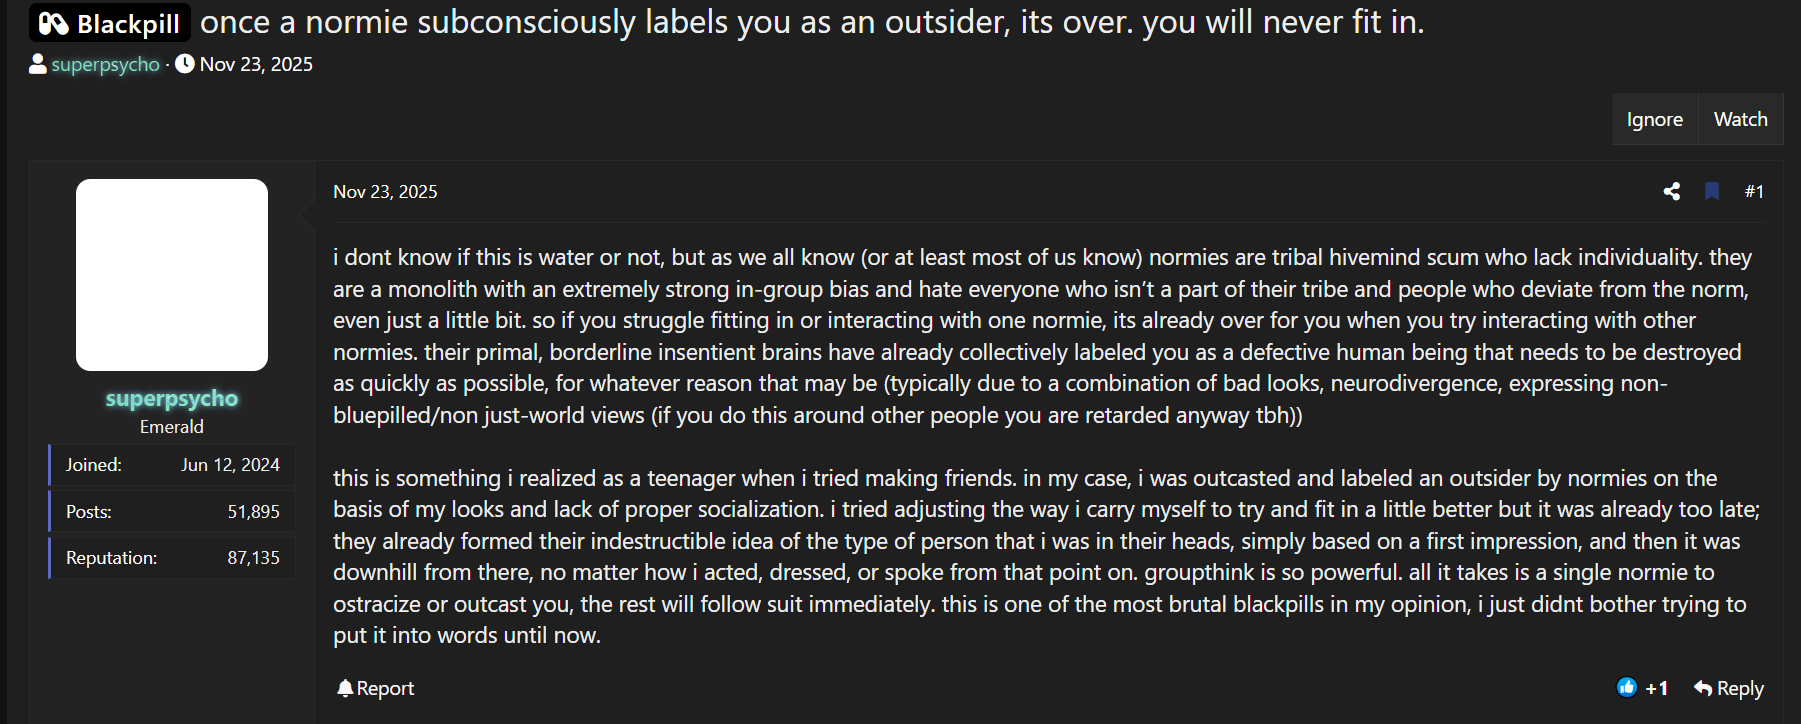Toggle Ignore for this thread
Viewport: 1801px width, 724px height.
pos(1654,119)
